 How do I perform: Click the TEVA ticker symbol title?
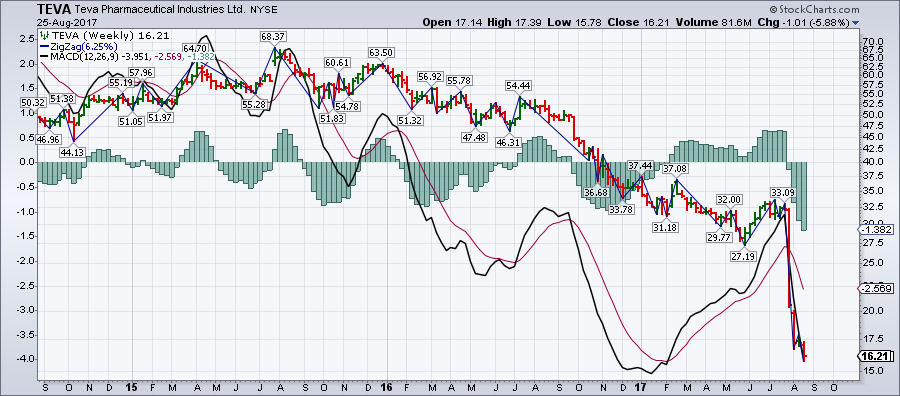coord(53,10)
